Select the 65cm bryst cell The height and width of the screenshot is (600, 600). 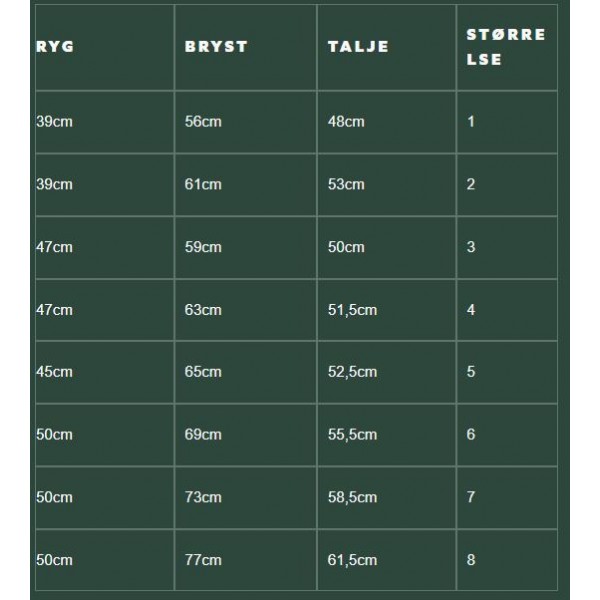(203, 372)
